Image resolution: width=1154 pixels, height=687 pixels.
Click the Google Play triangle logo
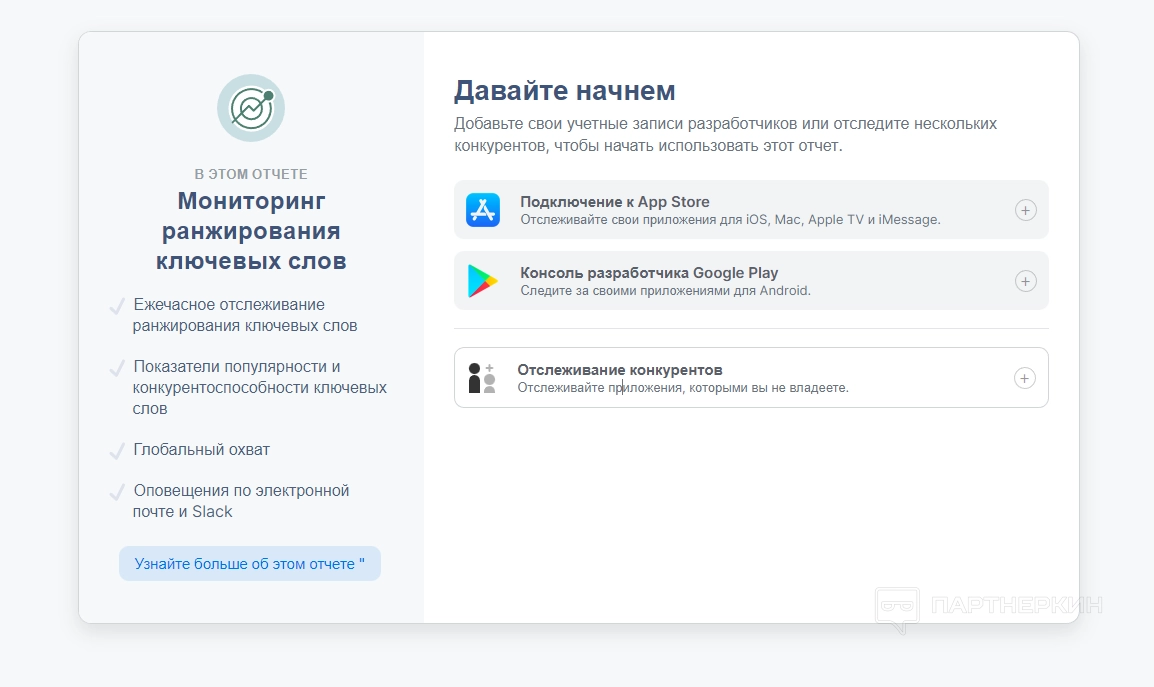[483, 281]
